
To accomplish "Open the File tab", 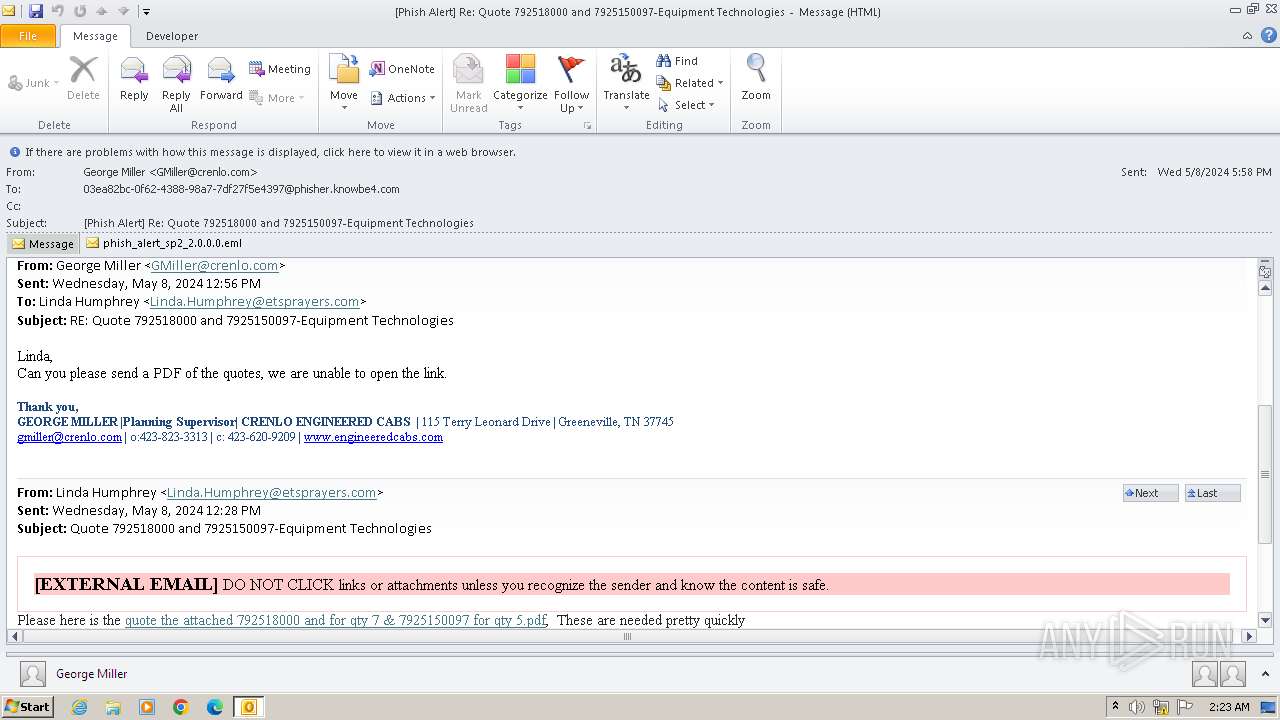I will coord(28,36).
